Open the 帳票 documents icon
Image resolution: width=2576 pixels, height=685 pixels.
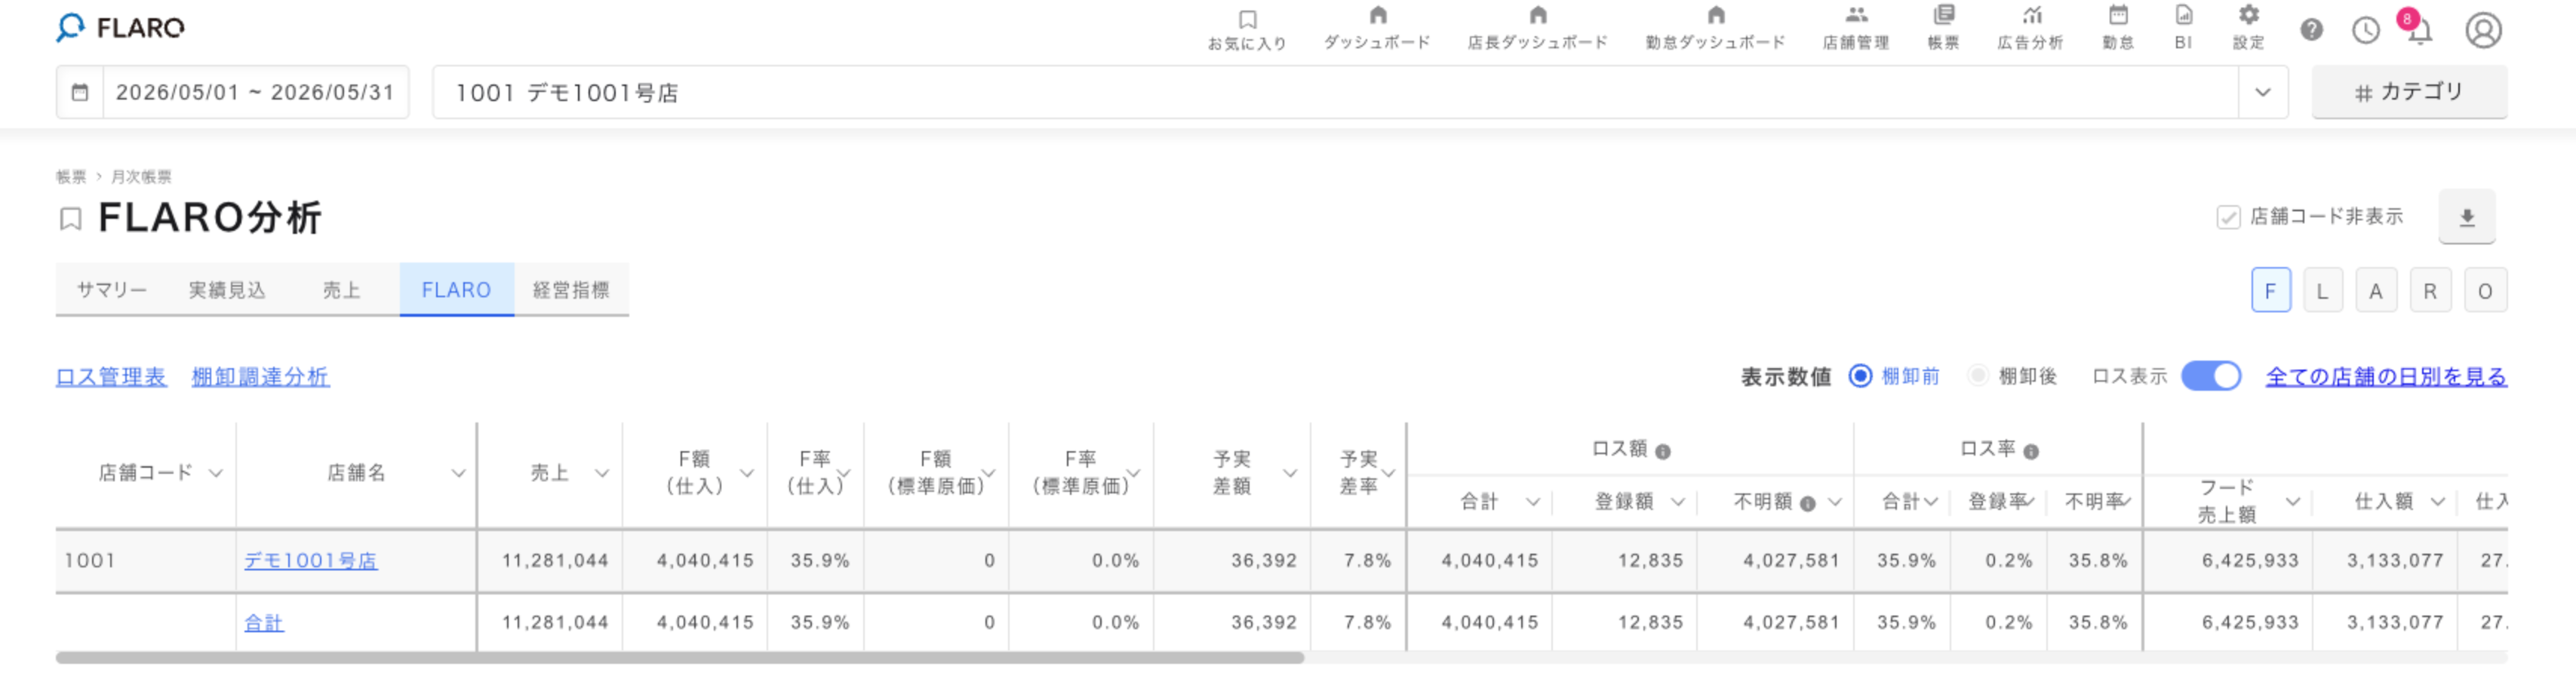[x=1943, y=15]
